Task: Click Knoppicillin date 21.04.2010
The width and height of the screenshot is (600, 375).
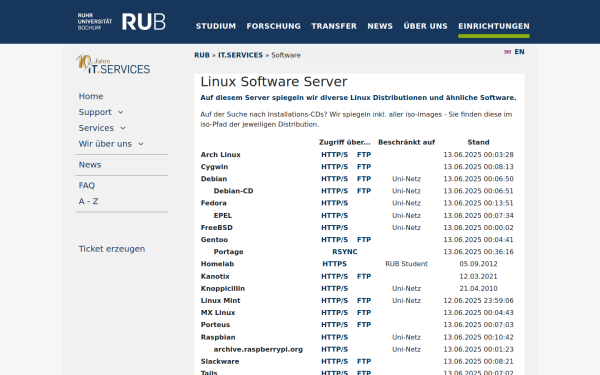Action: [x=478, y=289]
